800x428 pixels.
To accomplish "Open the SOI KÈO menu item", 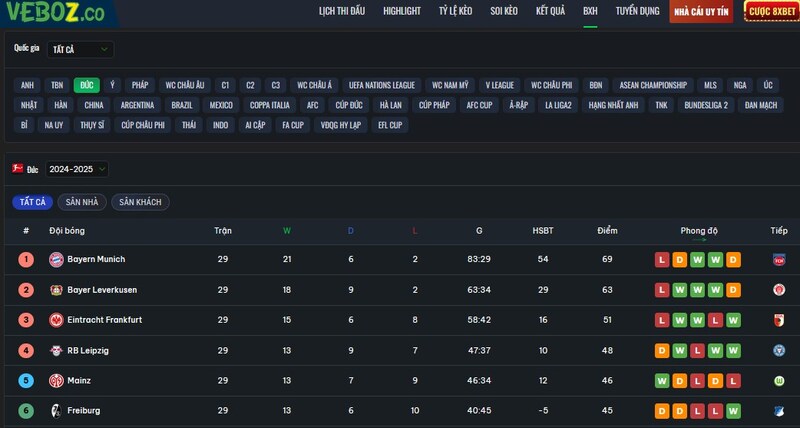I will tap(504, 11).
